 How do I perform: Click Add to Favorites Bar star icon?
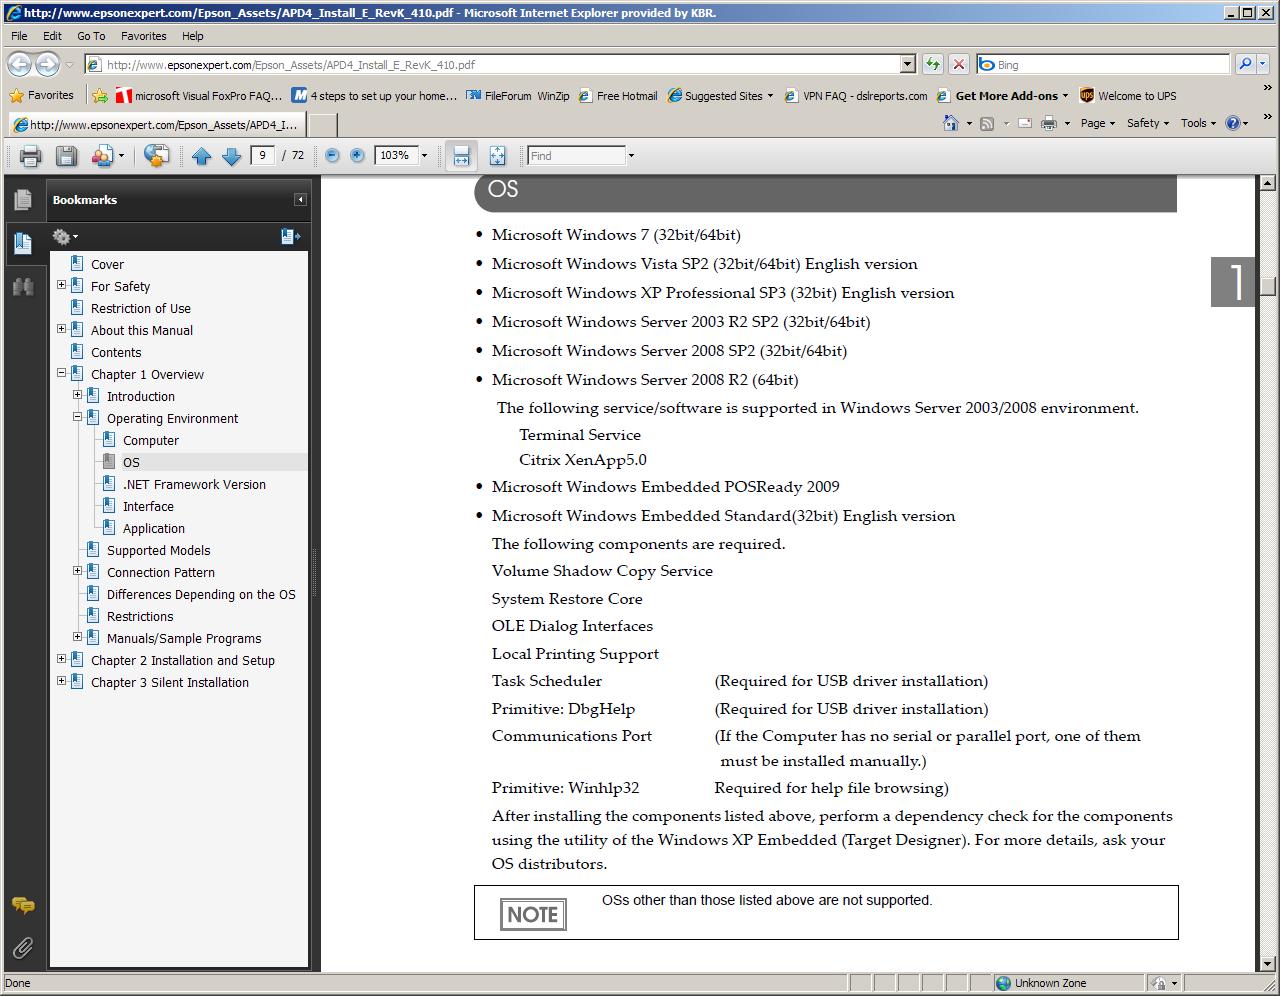point(100,96)
